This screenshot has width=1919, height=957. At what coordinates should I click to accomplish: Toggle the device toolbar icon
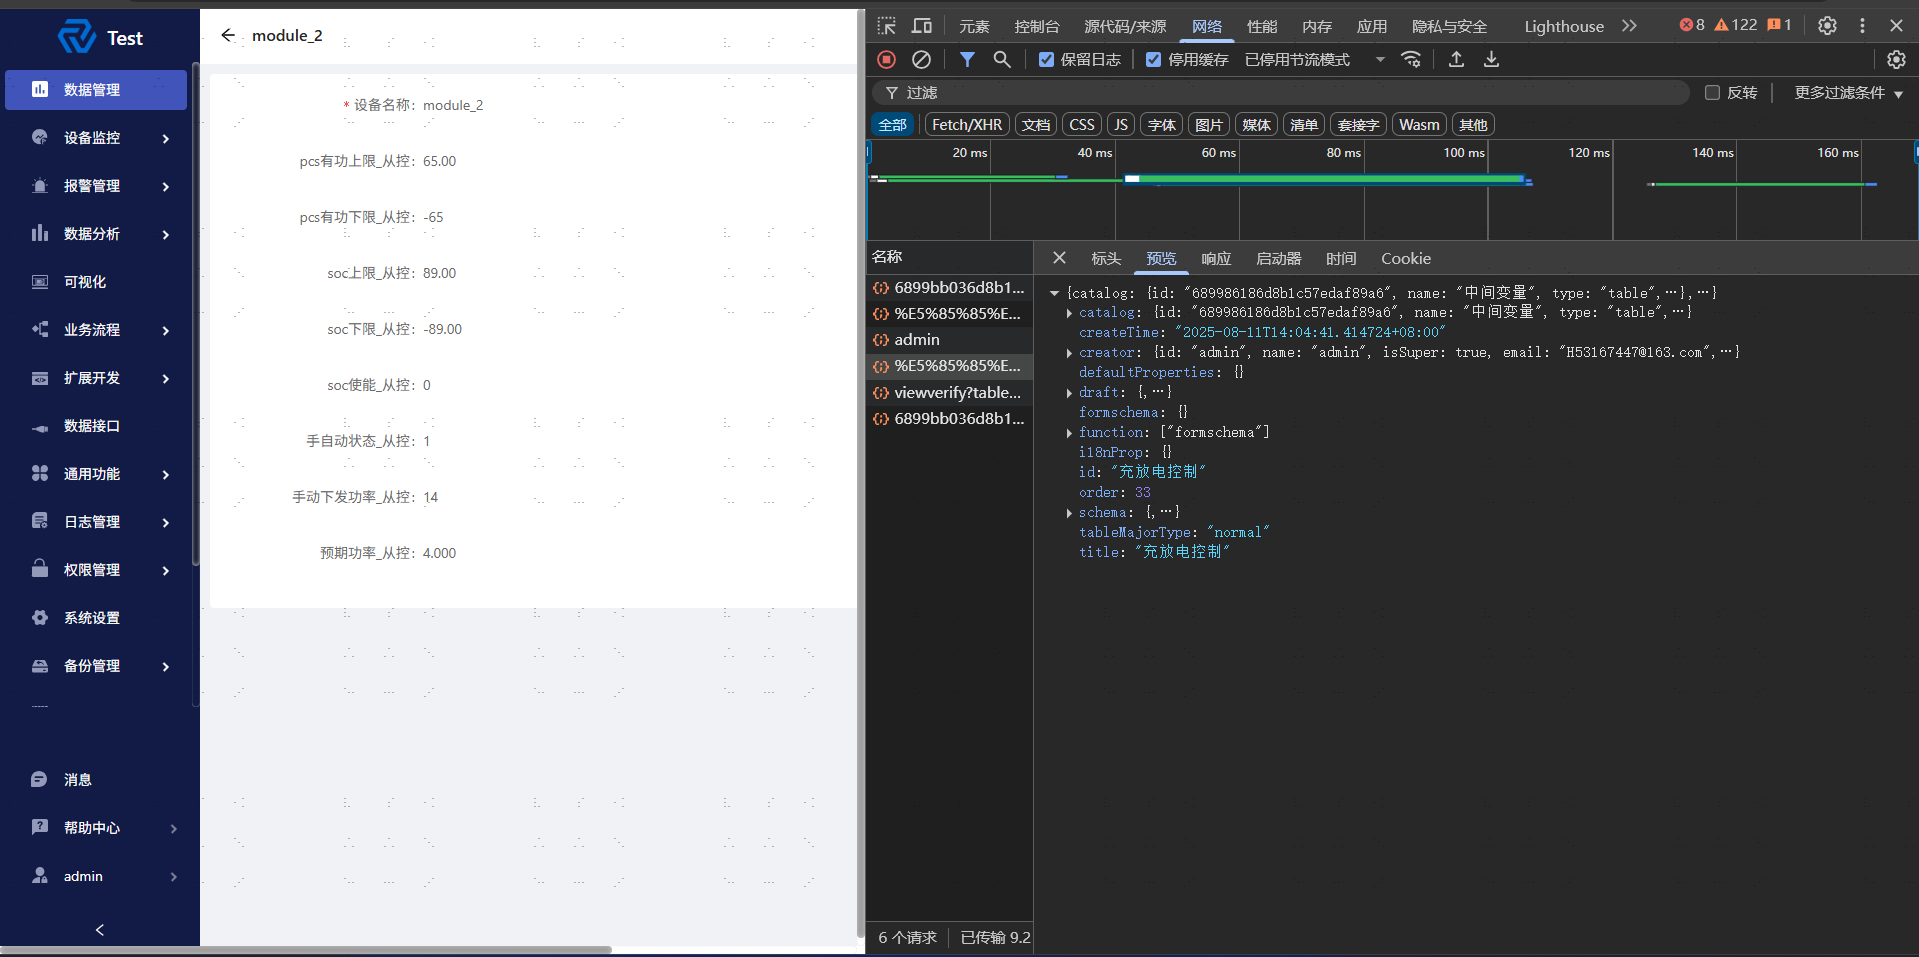pyautogui.click(x=922, y=26)
